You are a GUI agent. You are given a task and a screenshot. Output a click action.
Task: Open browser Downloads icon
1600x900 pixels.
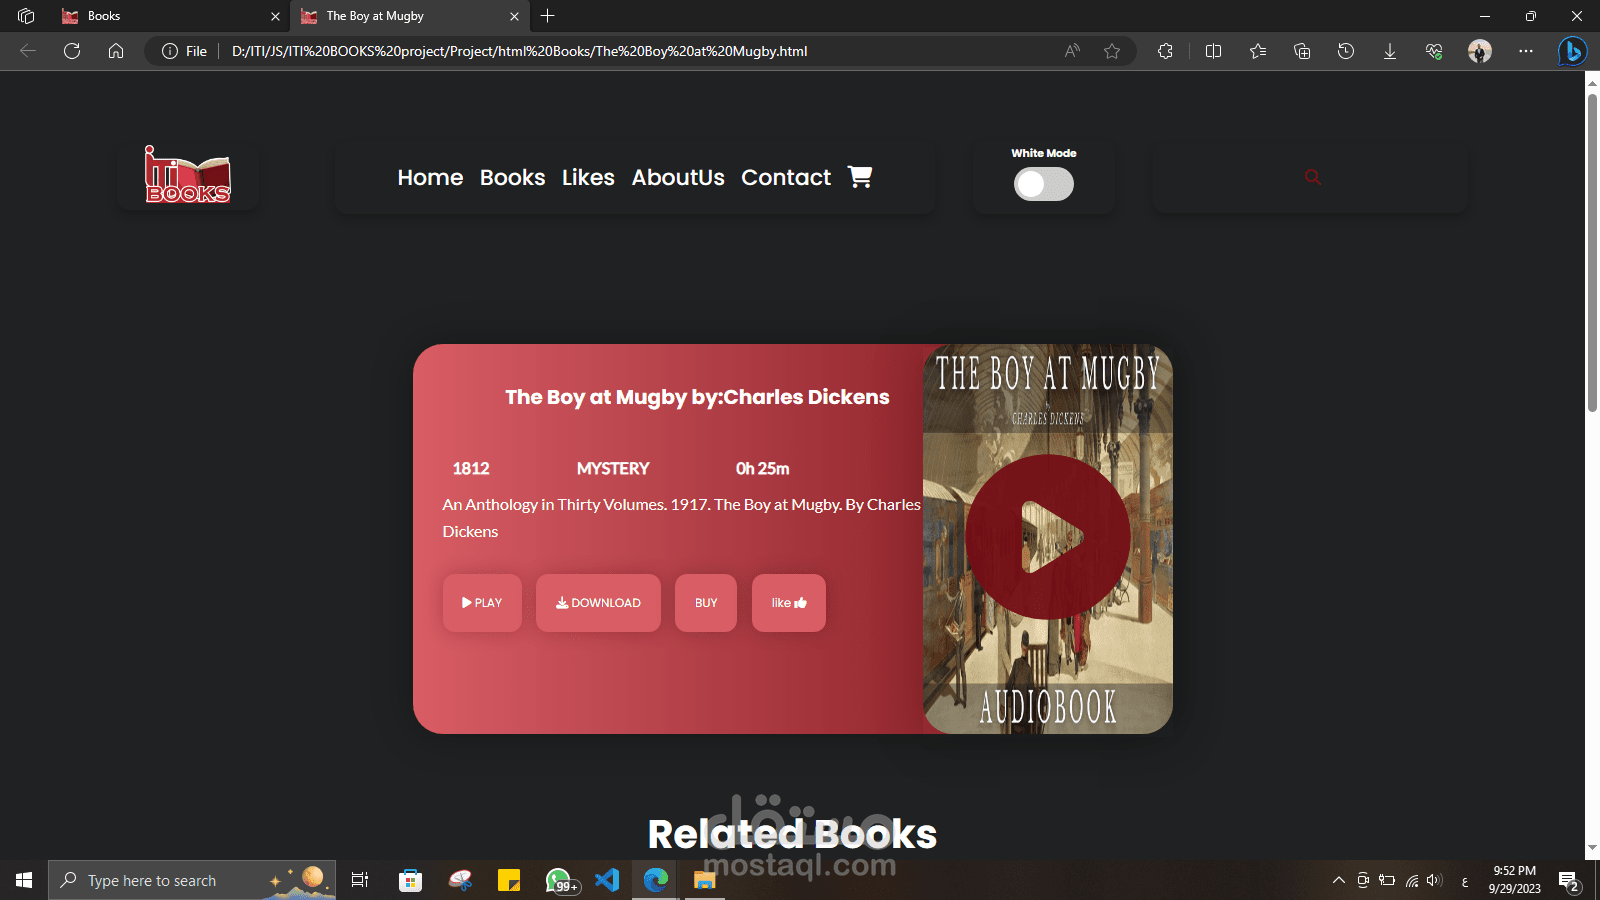pyautogui.click(x=1390, y=51)
